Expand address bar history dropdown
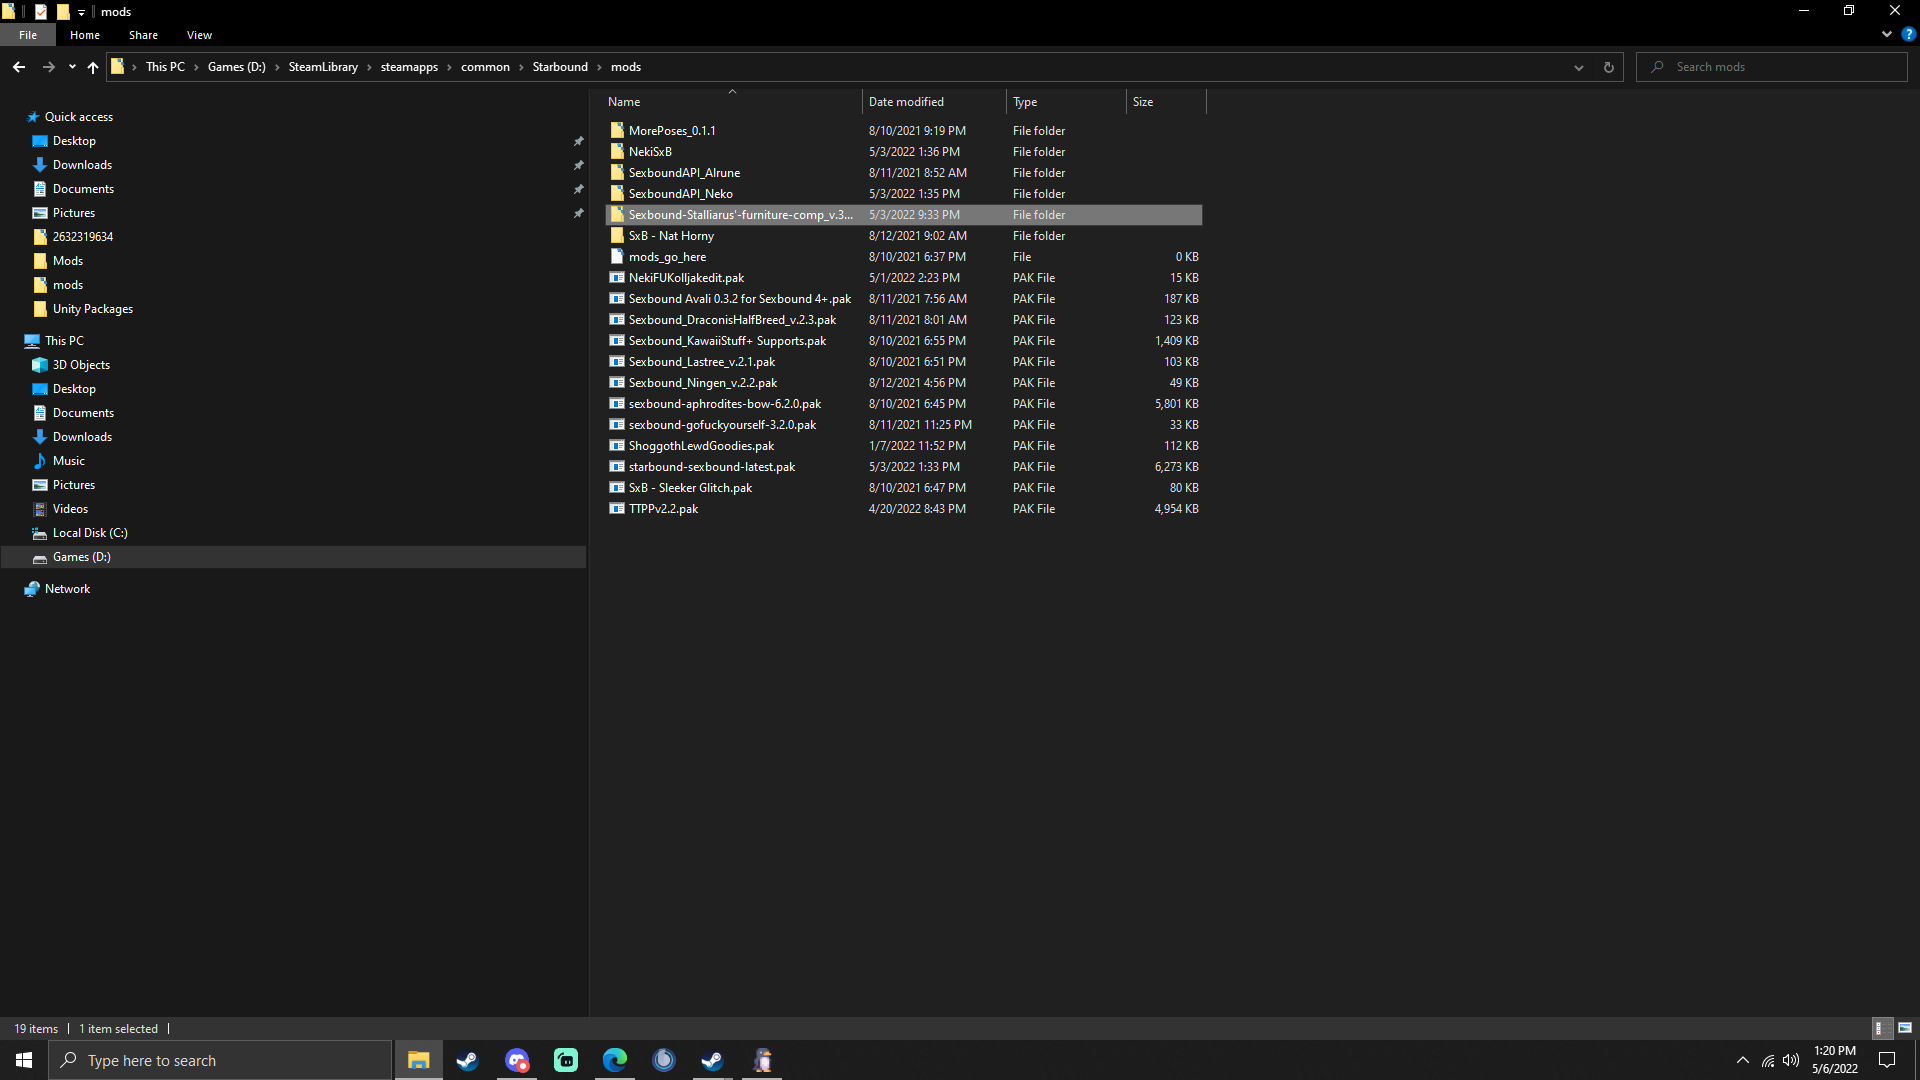This screenshot has height=1080, width=1920. (1578, 67)
